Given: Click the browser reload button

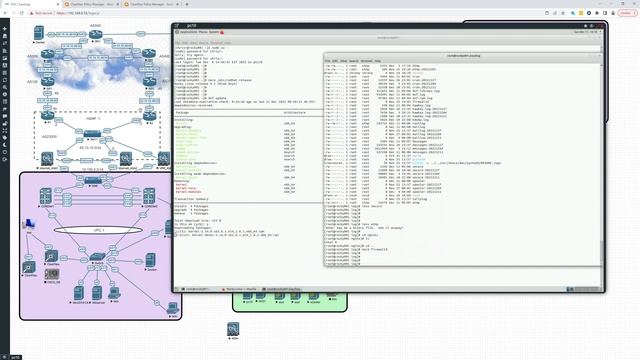Looking at the screenshot, I should click(x=22, y=13).
